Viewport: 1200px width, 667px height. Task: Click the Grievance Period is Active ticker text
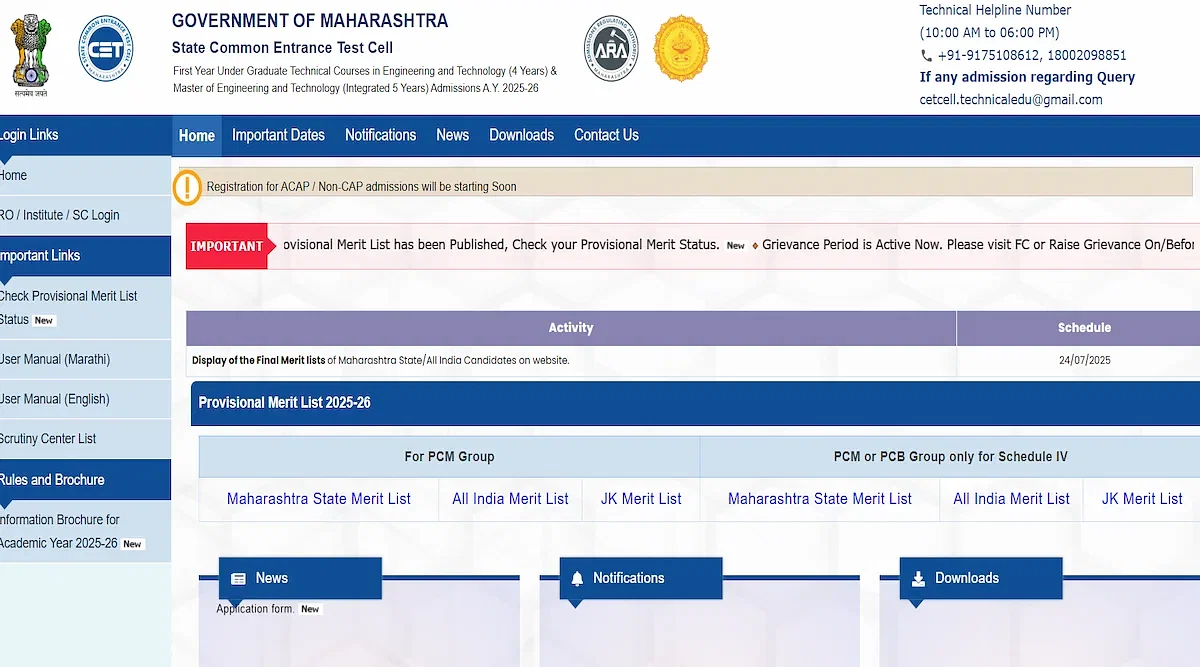click(x=979, y=245)
